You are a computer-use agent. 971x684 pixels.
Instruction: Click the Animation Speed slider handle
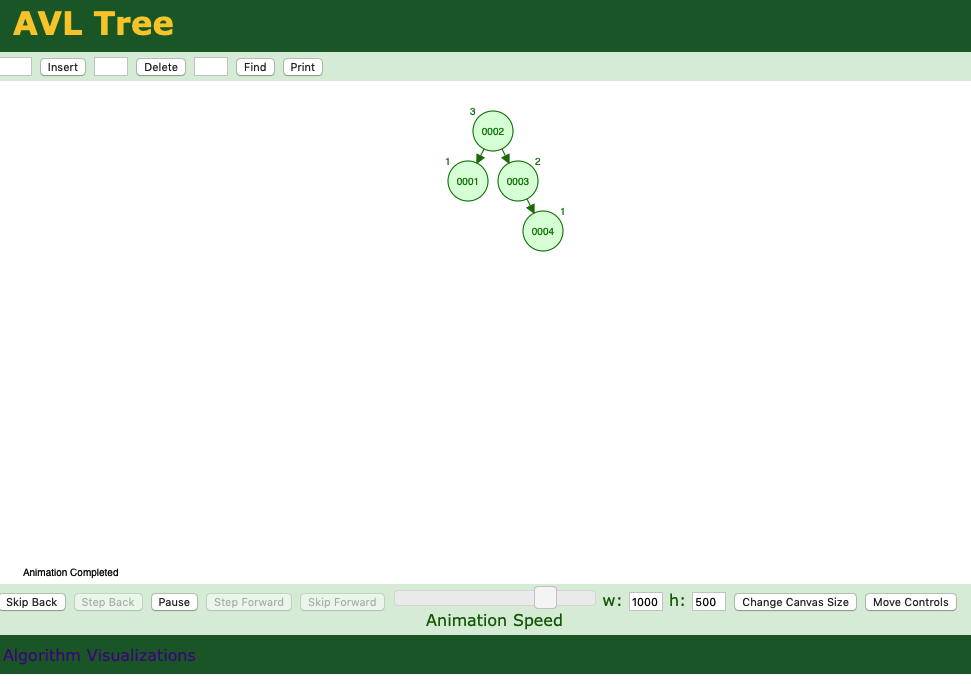[546, 598]
